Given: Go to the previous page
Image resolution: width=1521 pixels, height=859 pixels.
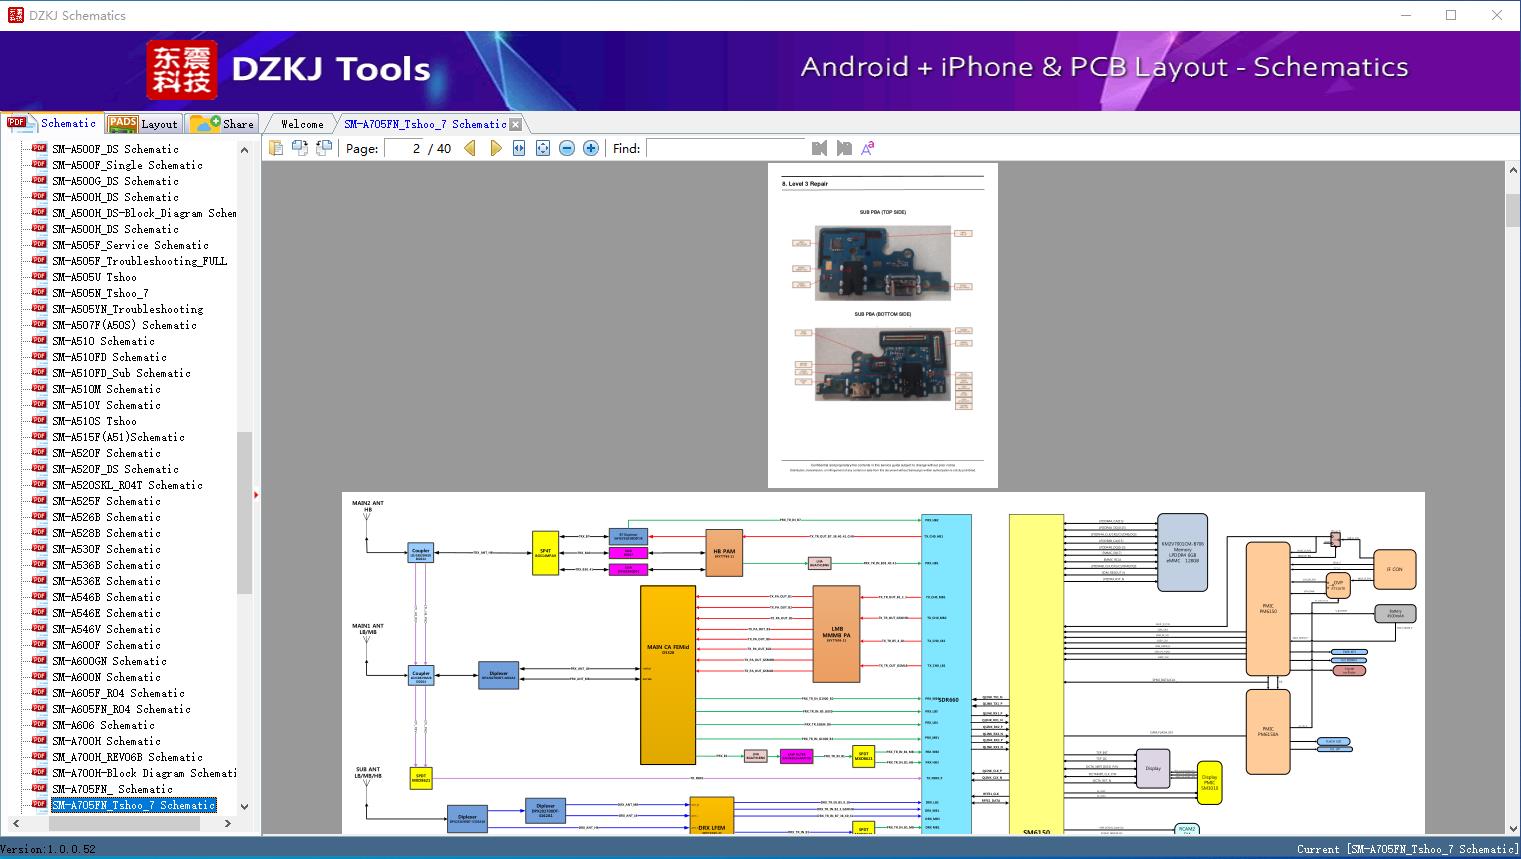Looking at the screenshot, I should pos(470,148).
